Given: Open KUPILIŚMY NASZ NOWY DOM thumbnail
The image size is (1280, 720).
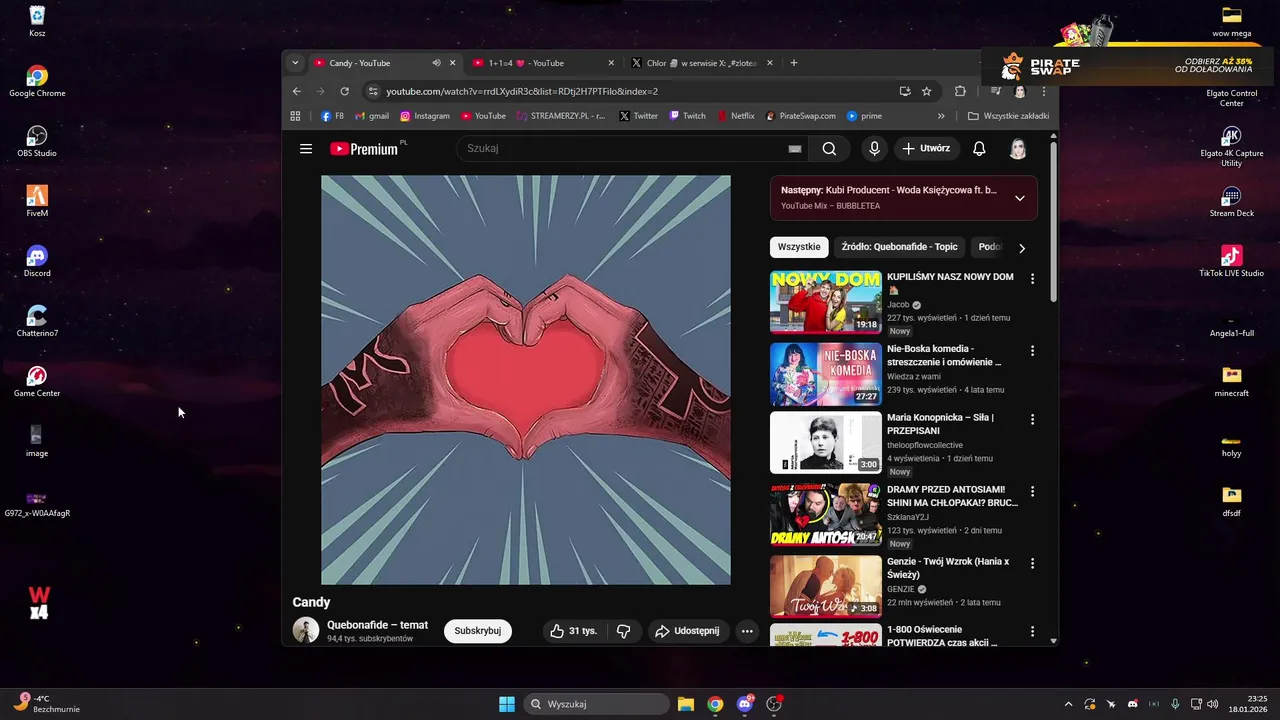Looking at the screenshot, I should (825, 302).
